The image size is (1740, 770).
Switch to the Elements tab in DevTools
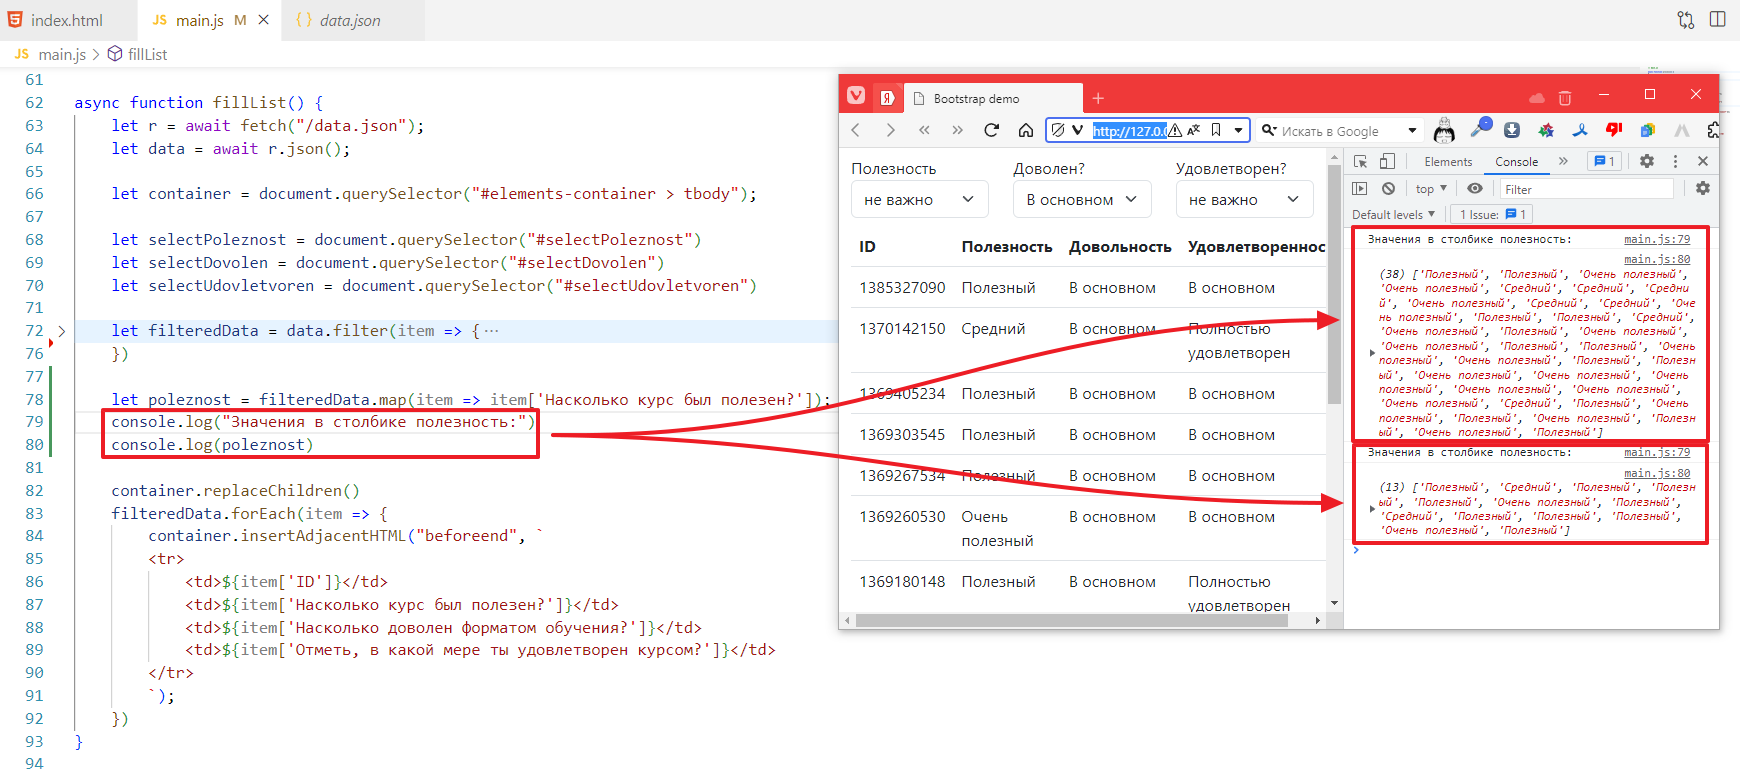pyautogui.click(x=1447, y=162)
